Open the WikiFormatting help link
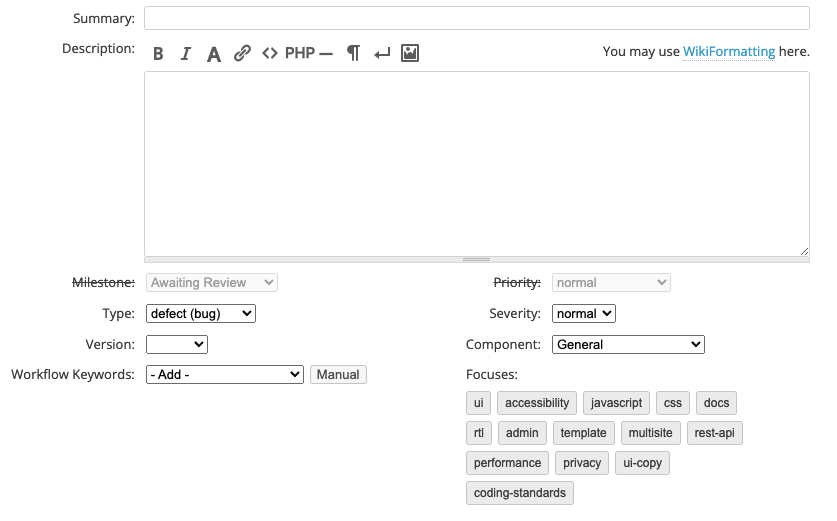 (x=729, y=52)
